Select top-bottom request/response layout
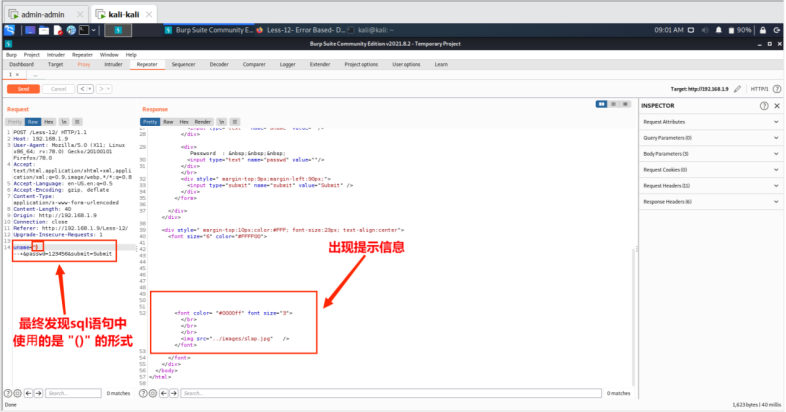This screenshot has width=786, height=412. tap(613, 104)
